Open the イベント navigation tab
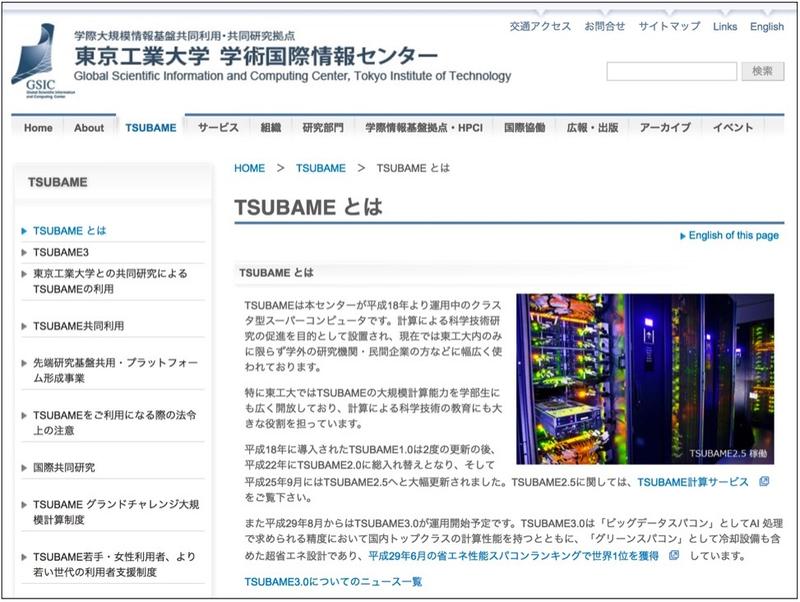800x602 pixels. pos(733,128)
